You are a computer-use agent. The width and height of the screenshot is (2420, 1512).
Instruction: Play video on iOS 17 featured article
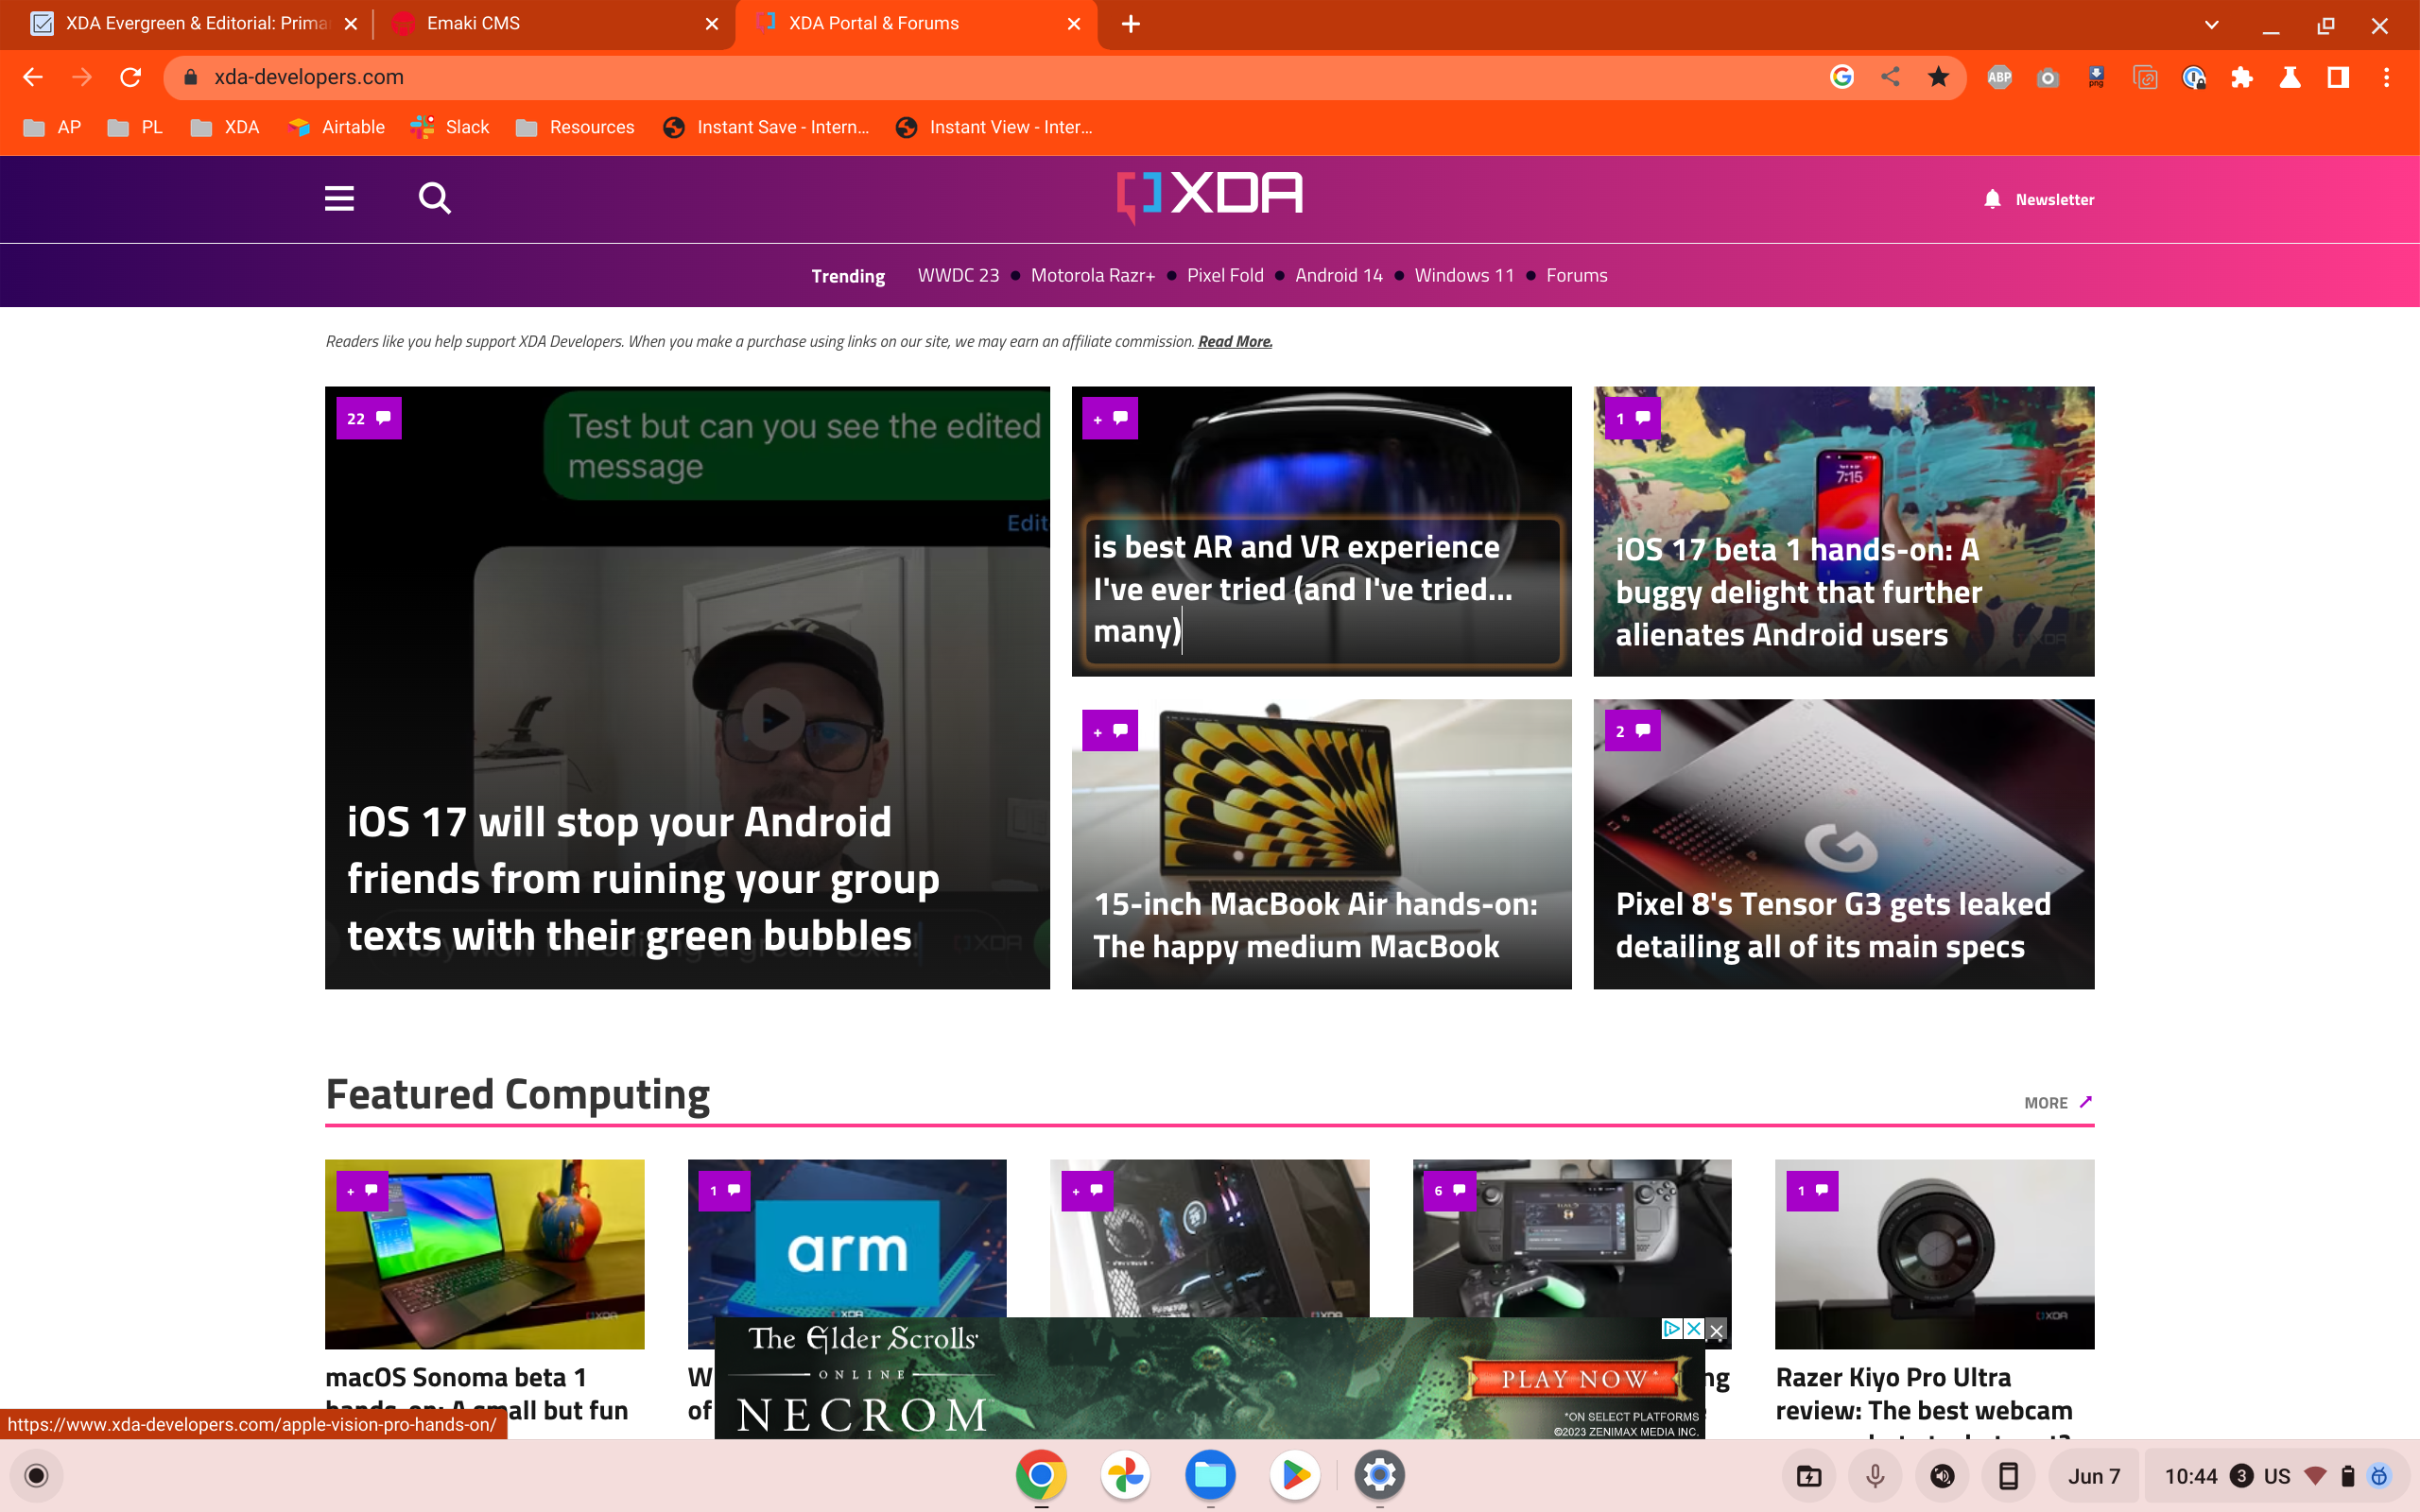click(x=774, y=717)
